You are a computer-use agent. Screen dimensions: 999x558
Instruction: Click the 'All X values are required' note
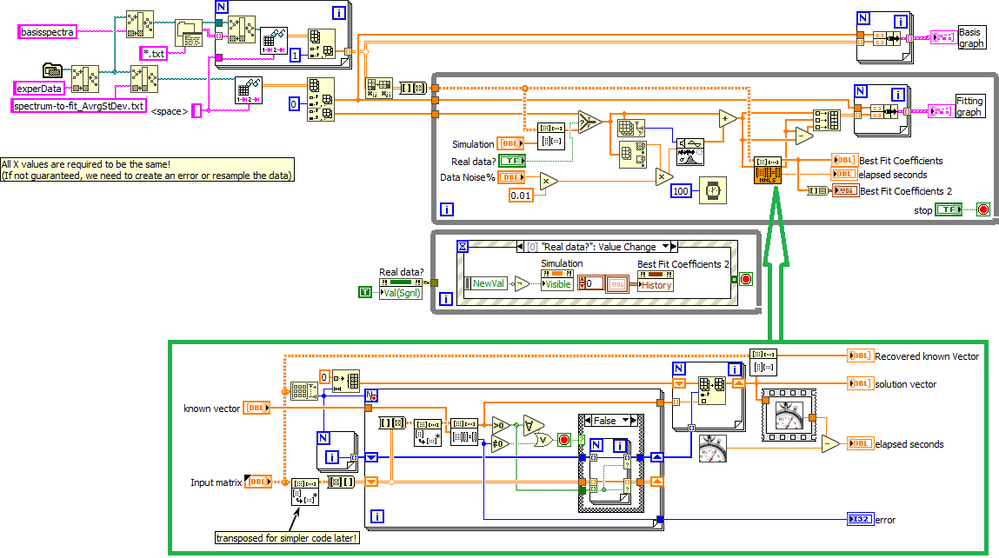147,169
